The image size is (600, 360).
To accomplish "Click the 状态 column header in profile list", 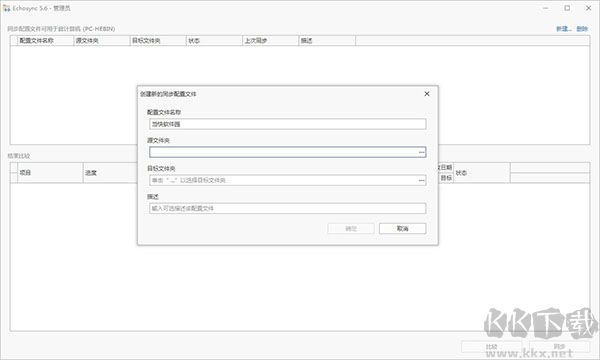I will tap(214, 41).
